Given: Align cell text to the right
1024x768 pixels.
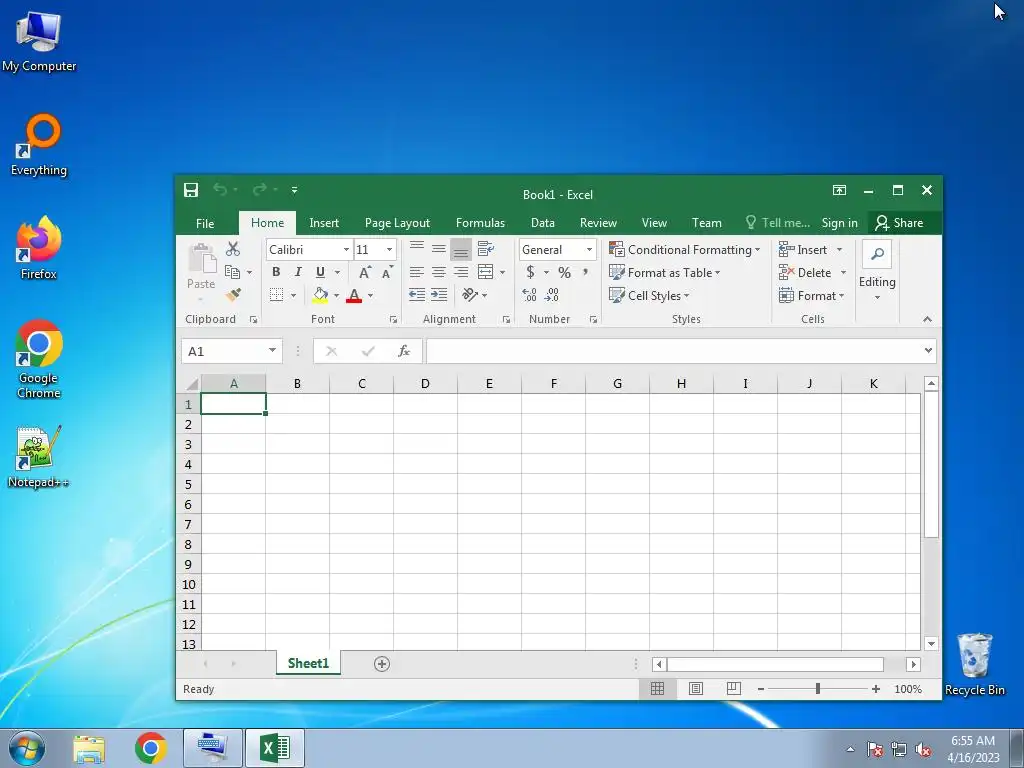Looking at the screenshot, I should [x=461, y=272].
